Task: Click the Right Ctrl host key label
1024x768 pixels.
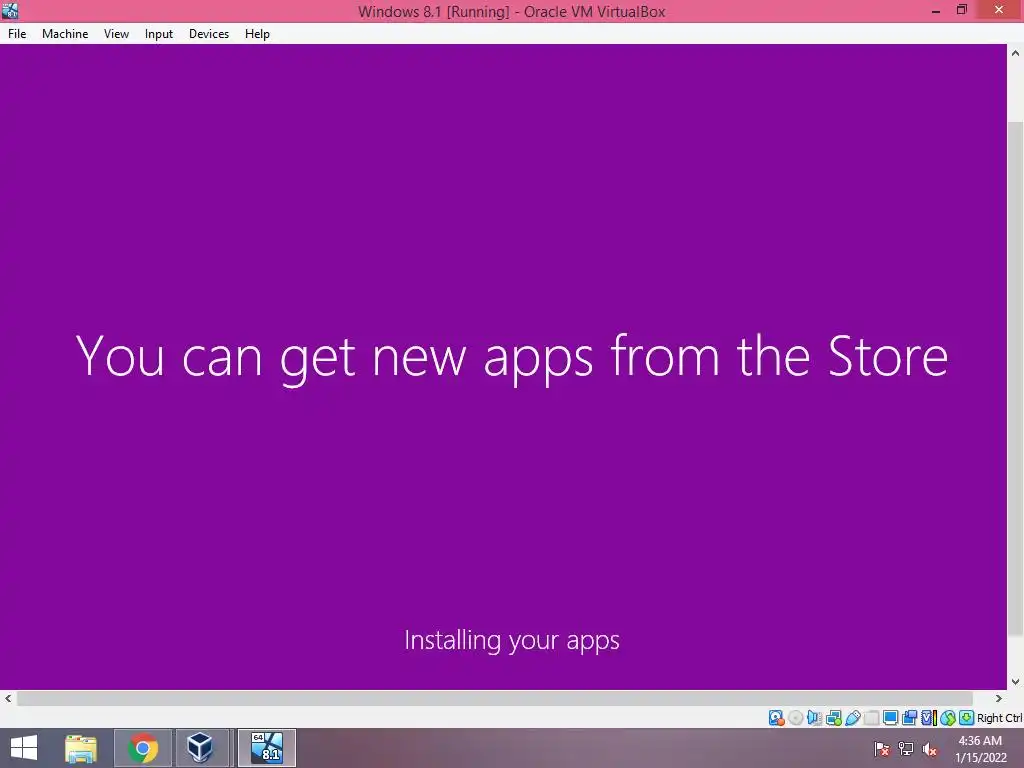Action: tap(1000, 718)
